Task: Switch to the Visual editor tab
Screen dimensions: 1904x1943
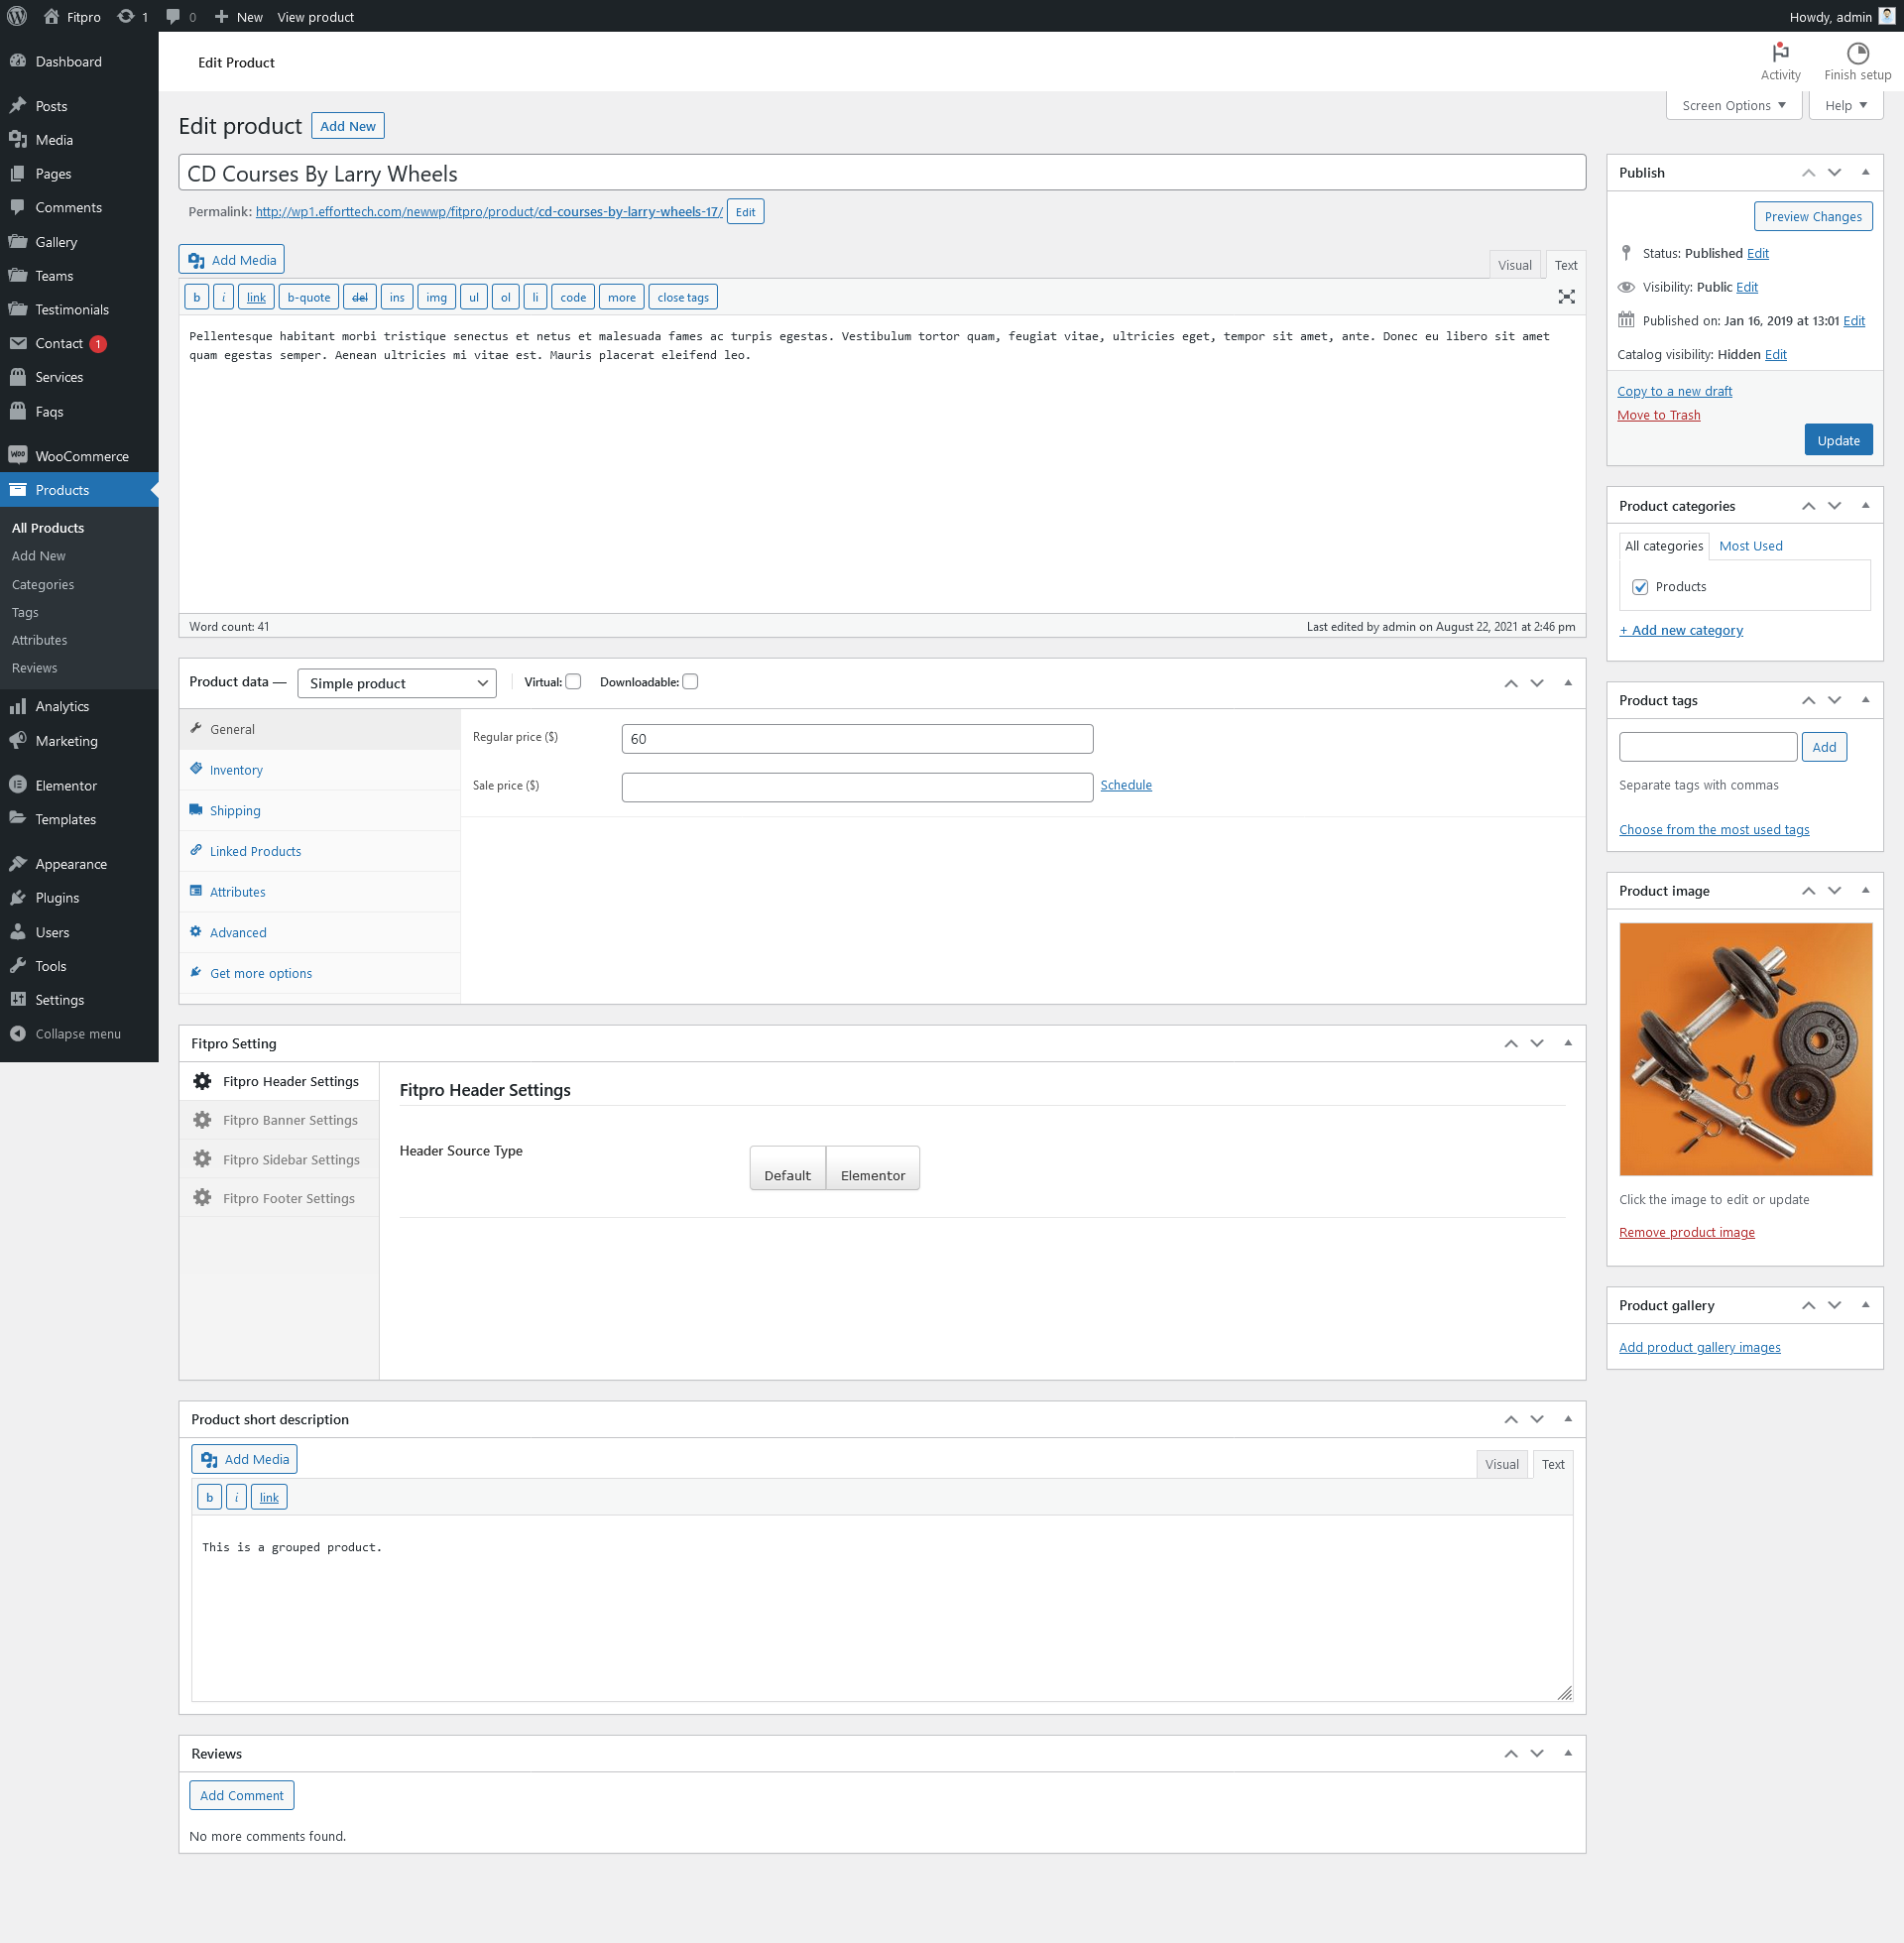Action: click(x=1514, y=265)
